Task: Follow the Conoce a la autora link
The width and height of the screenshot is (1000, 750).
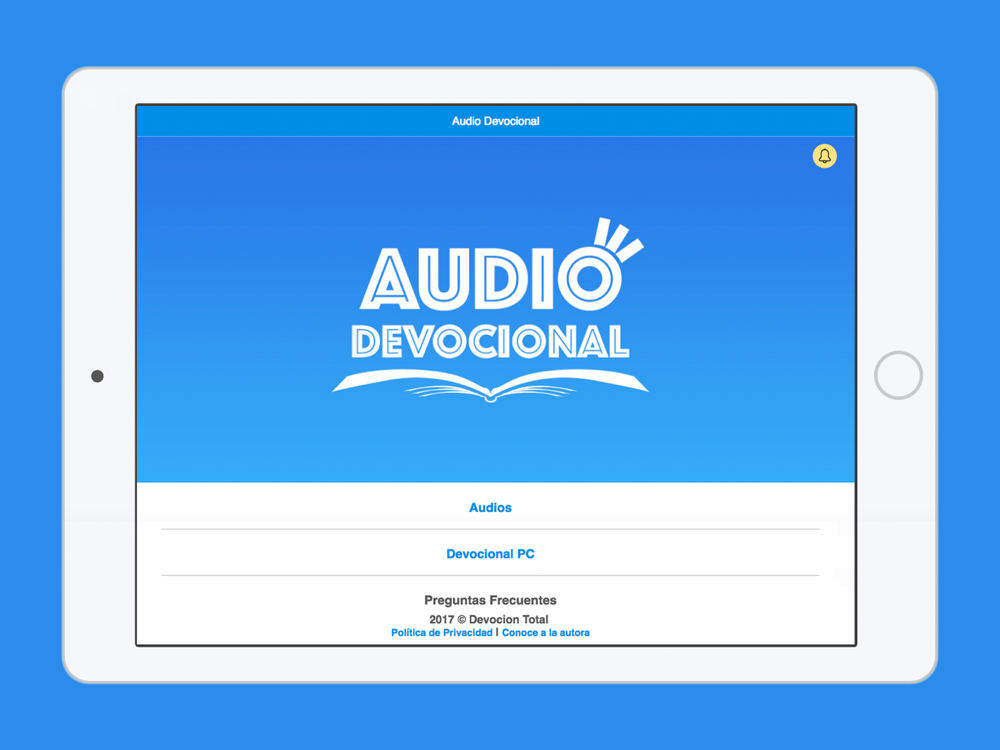Action: (545, 633)
